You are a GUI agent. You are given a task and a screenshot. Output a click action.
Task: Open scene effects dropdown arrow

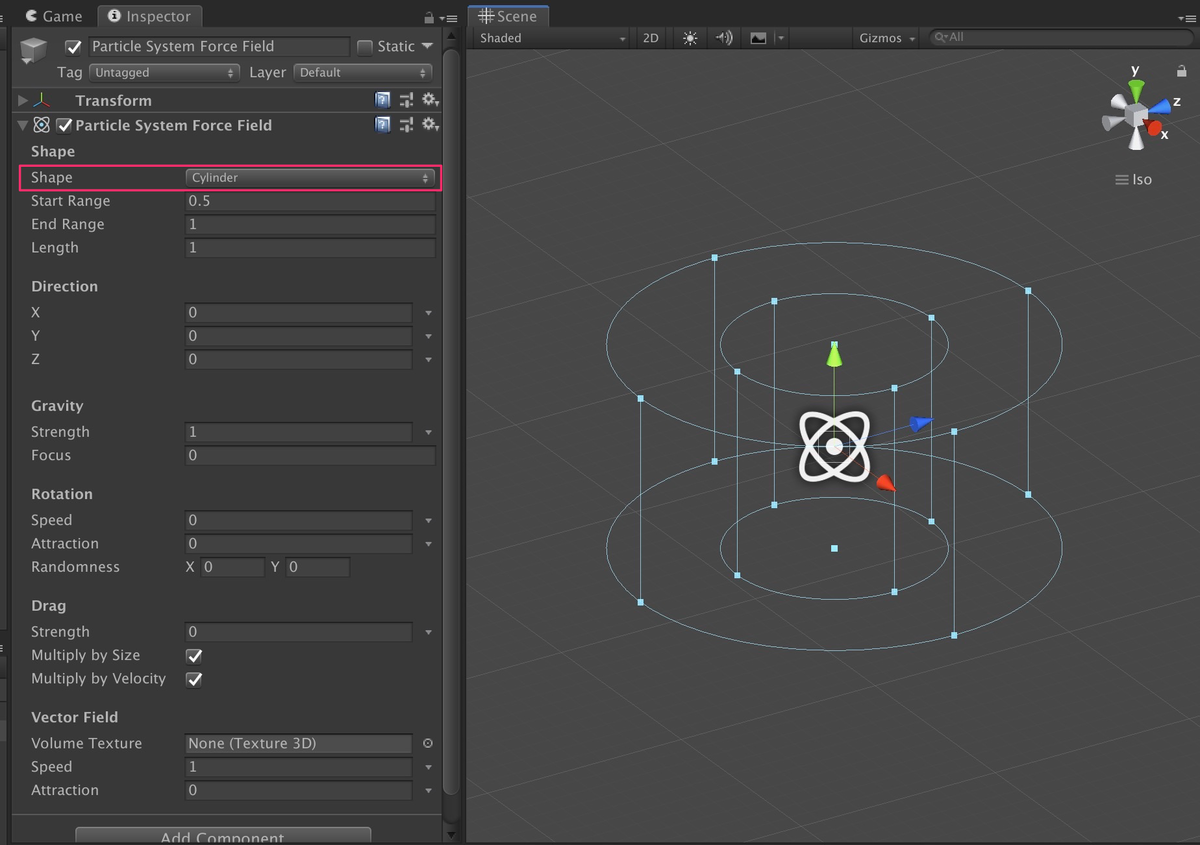(x=780, y=38)
